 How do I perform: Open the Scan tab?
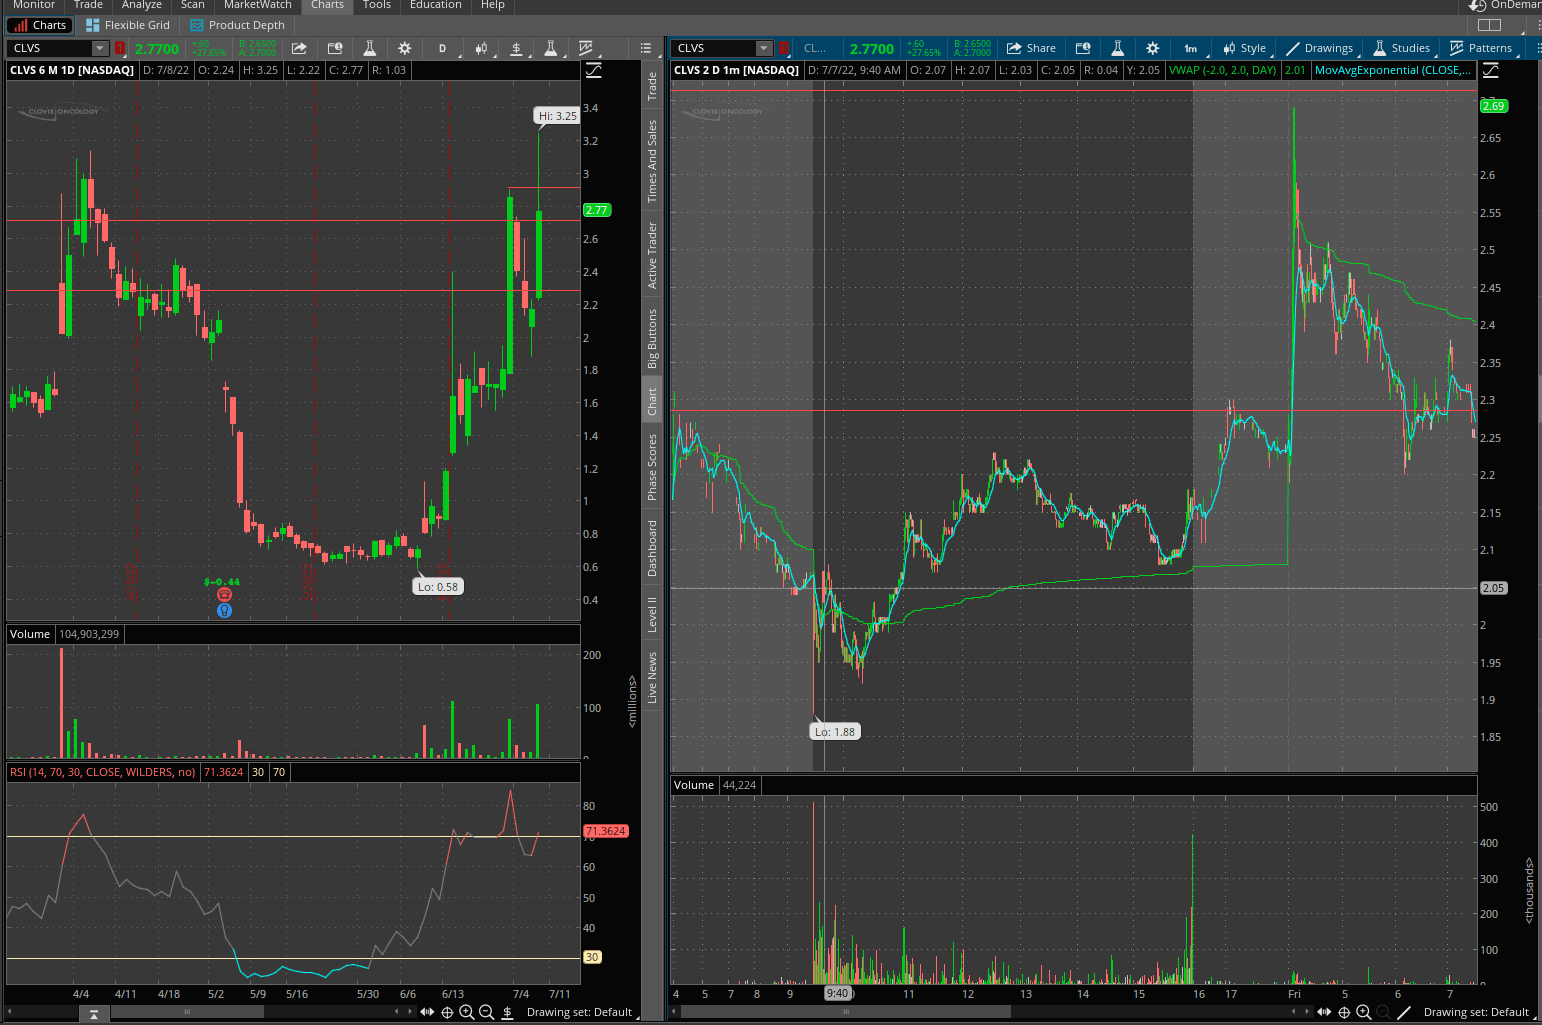[x=193, y=5]
